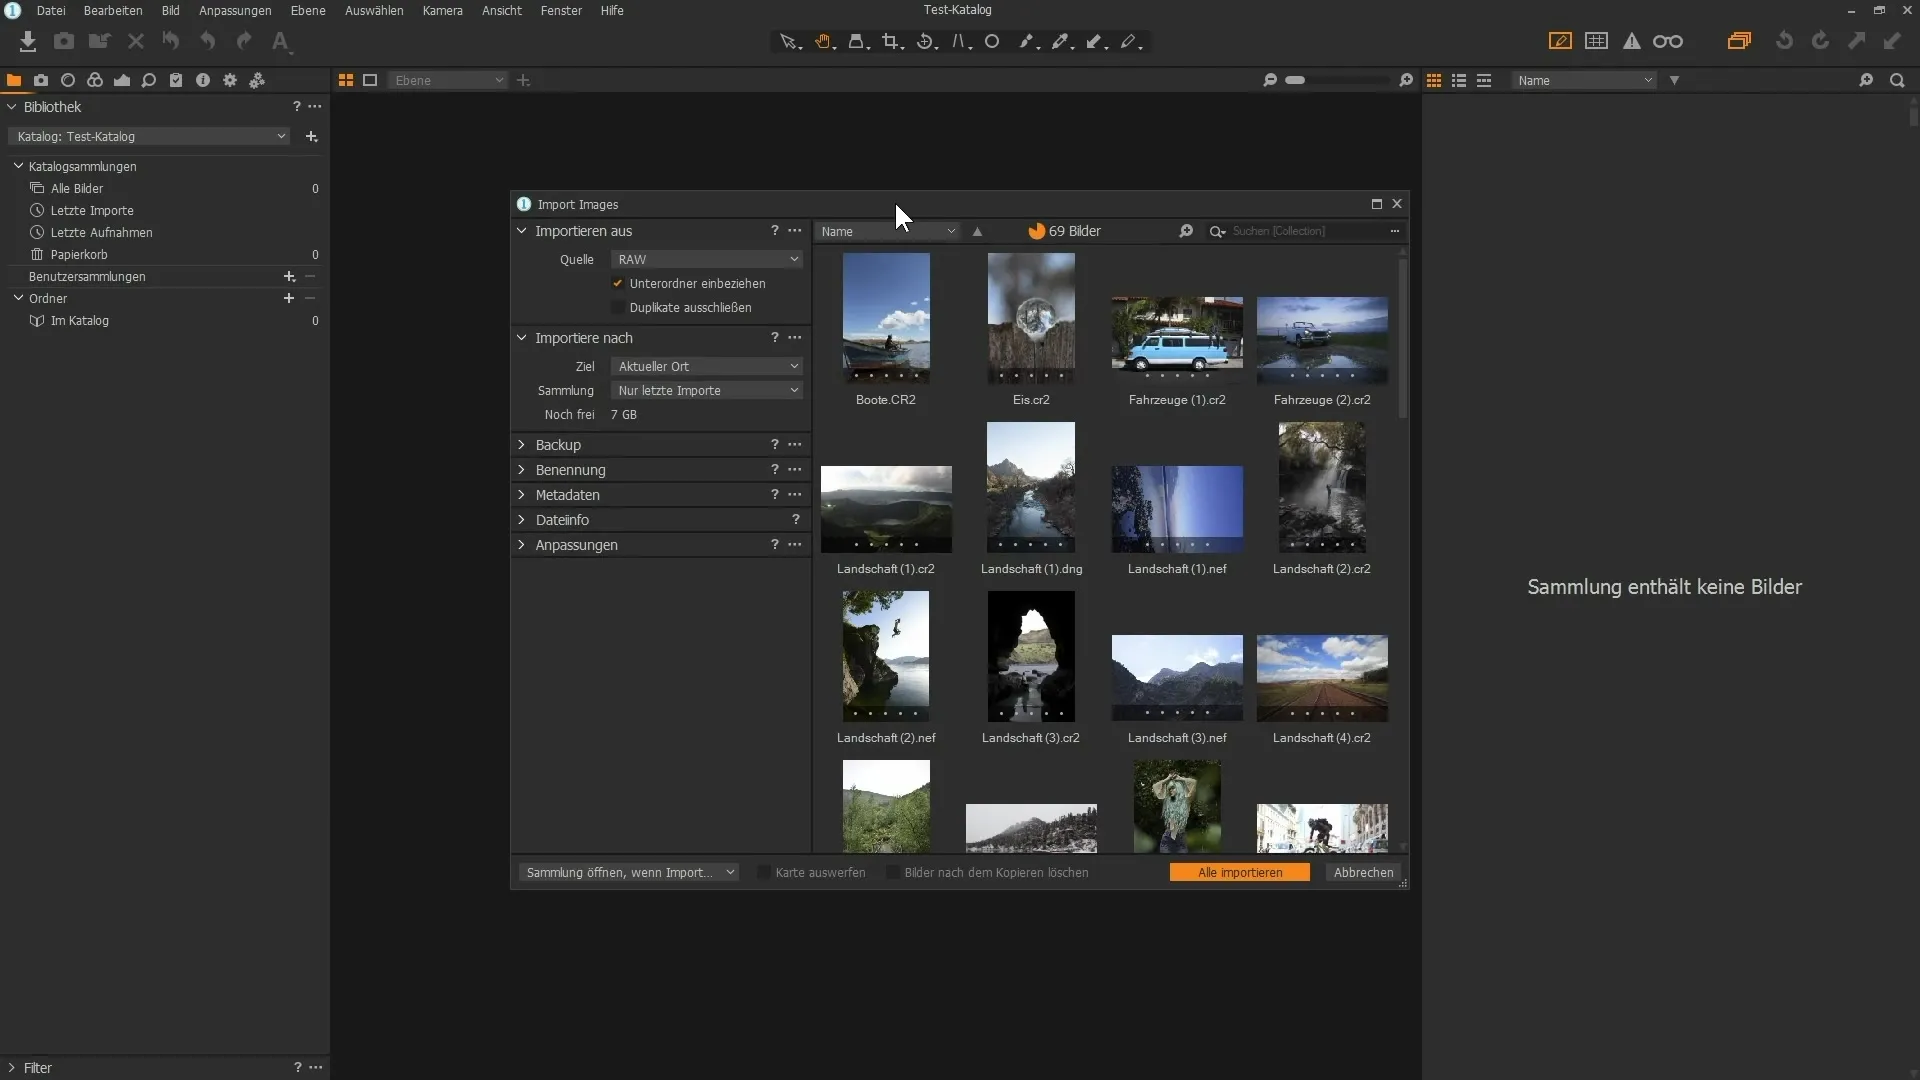The image size is (1920, 1080).
Task: Switch viewer to single-view mode
Action: [x=370, y=80]
